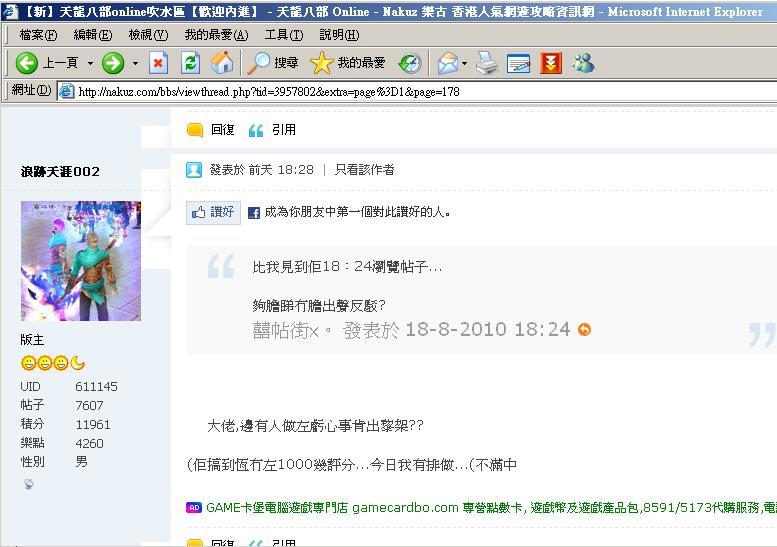Open the 編輯(E) menu
The height and width of the screenshot is (547, 777).
[x=93, y=35]
